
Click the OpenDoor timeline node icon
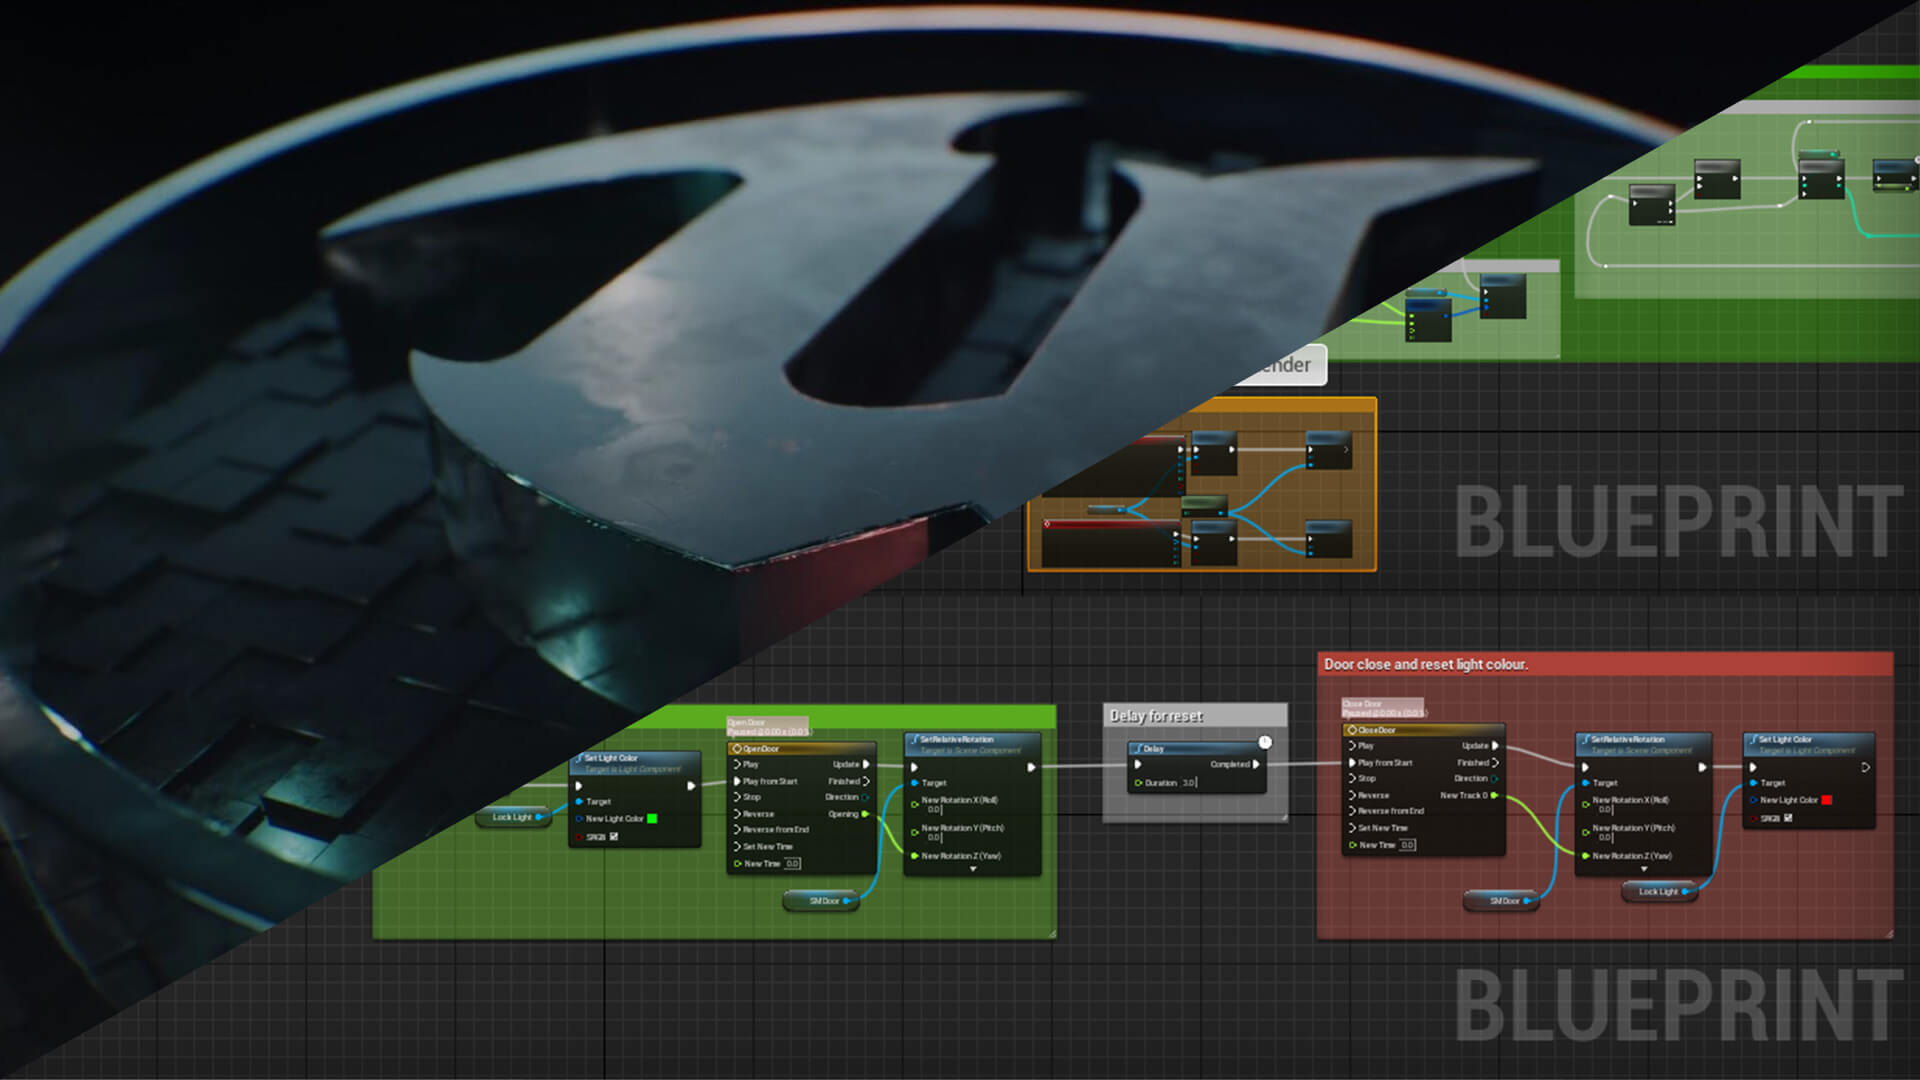pos(737,749)
